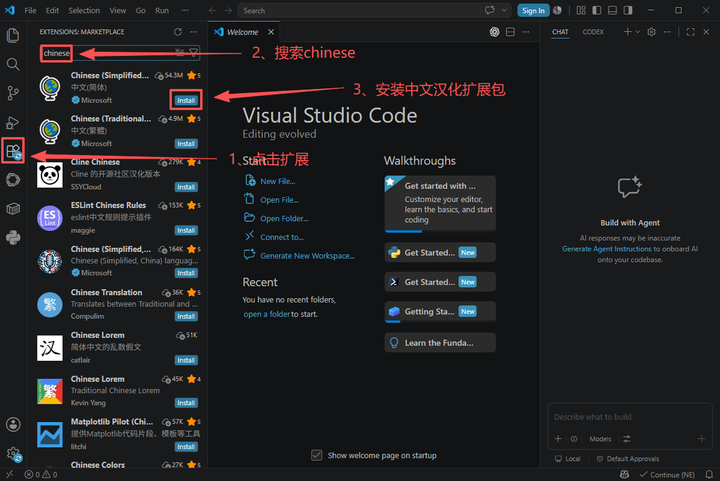Open the Python activity bar icon
This screenshot has width=720, height=481.
tap(13, 237)
